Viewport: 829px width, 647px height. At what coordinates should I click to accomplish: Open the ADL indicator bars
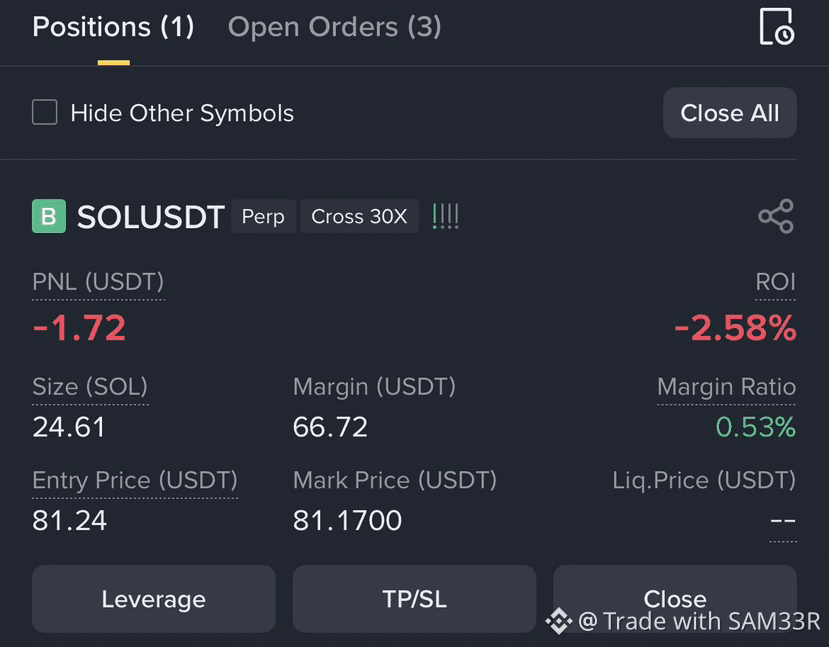tap(445, 216)
